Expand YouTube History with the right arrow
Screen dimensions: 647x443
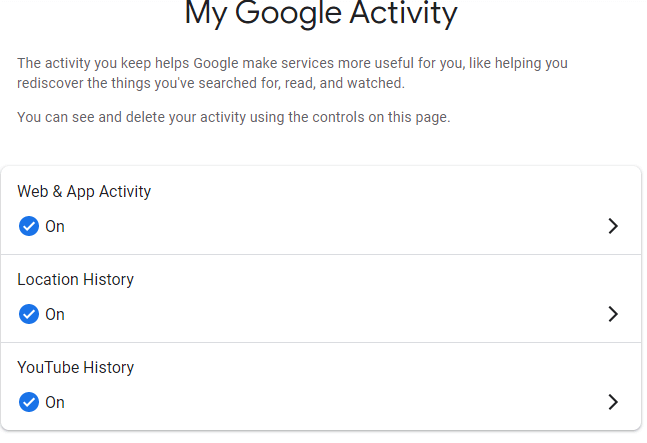pos(613,402)
